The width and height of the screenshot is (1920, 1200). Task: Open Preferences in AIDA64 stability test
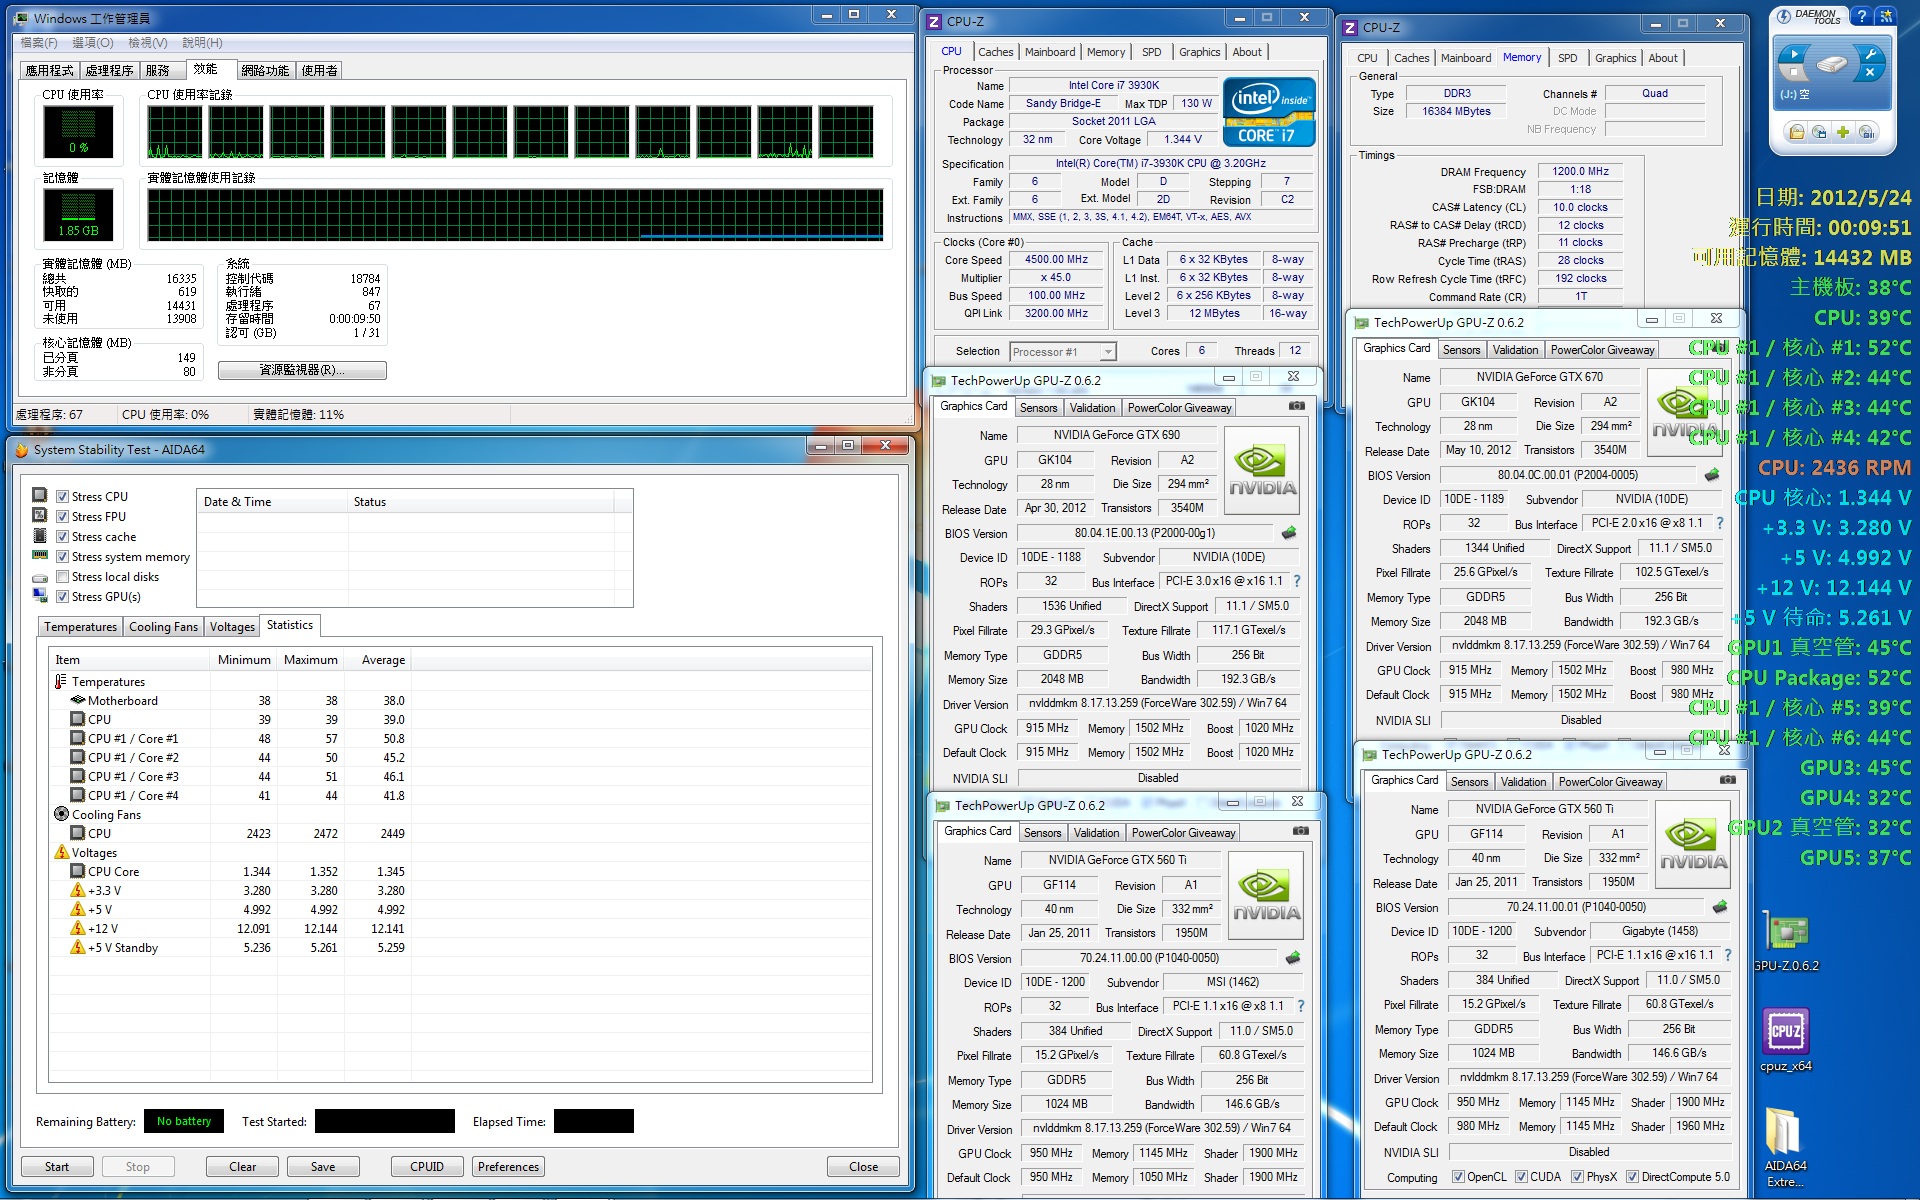click(508, 1166)
